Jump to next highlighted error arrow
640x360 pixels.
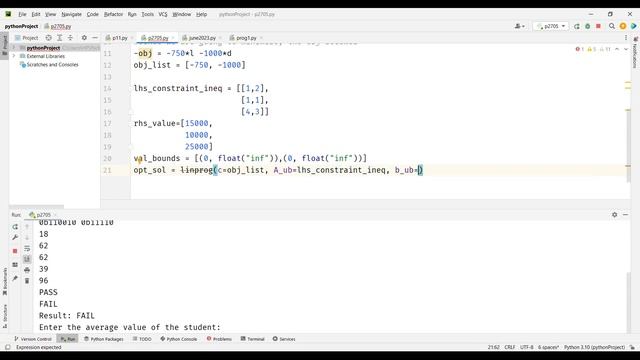click(x=626, y=49)
